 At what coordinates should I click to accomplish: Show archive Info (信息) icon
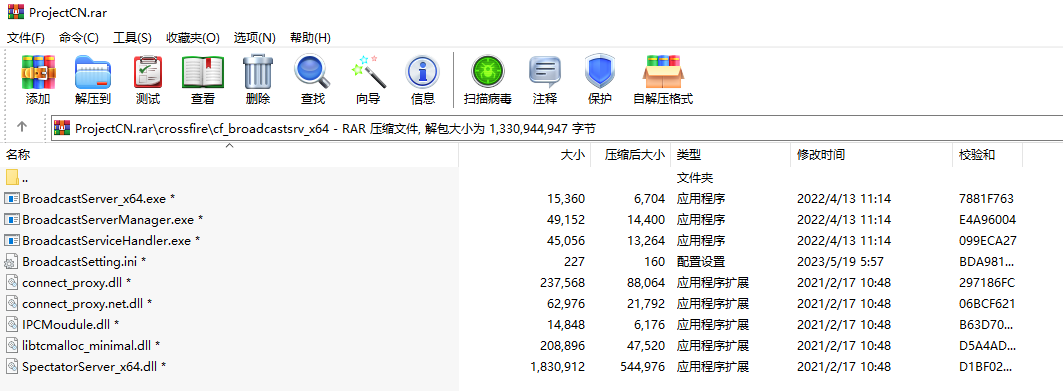tap(423, 73)
